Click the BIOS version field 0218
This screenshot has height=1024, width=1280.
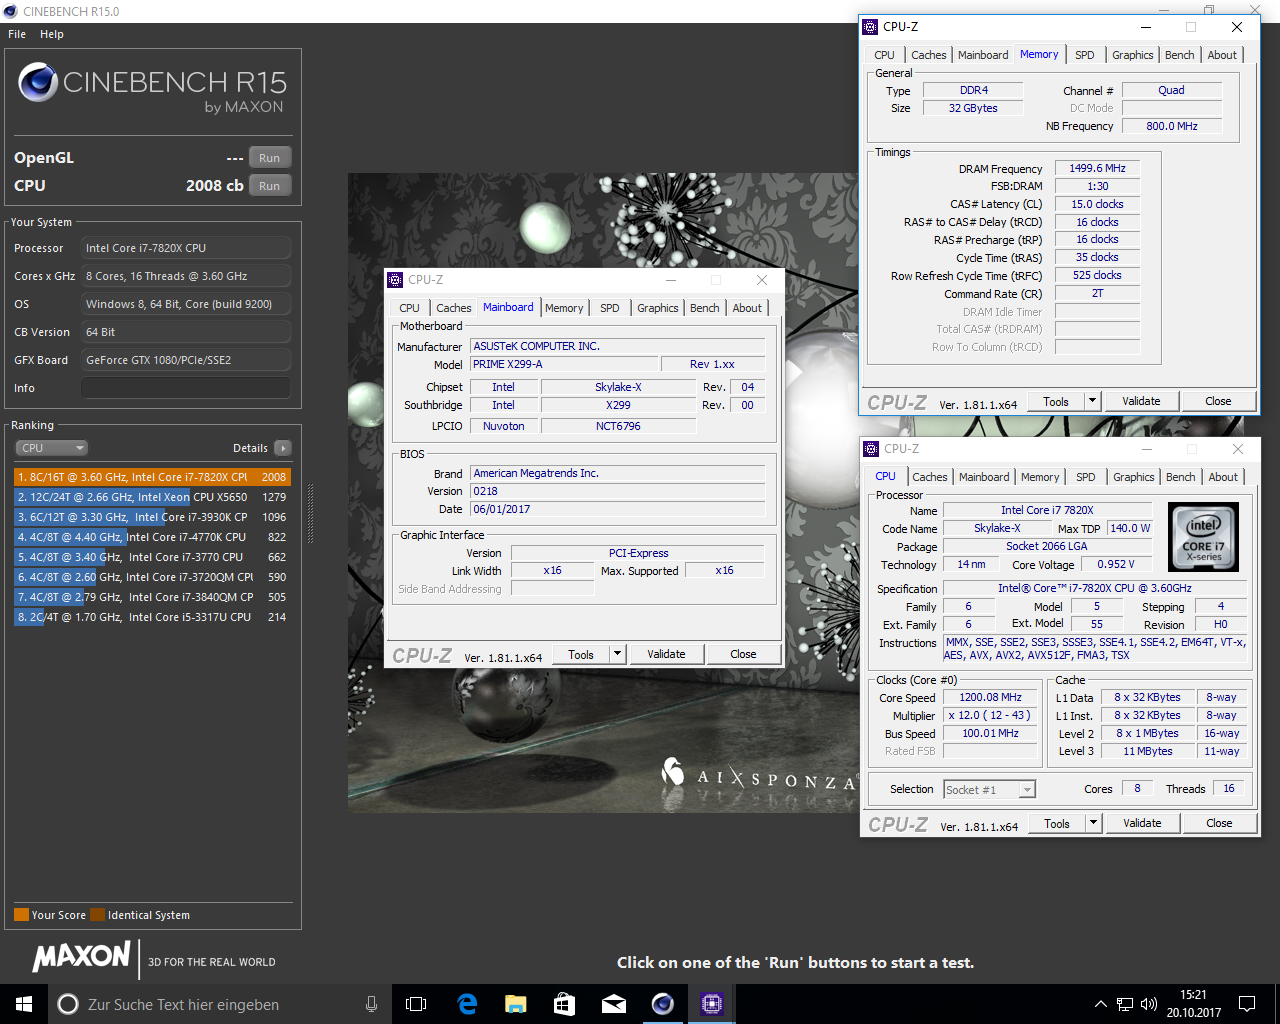[618, 491]
